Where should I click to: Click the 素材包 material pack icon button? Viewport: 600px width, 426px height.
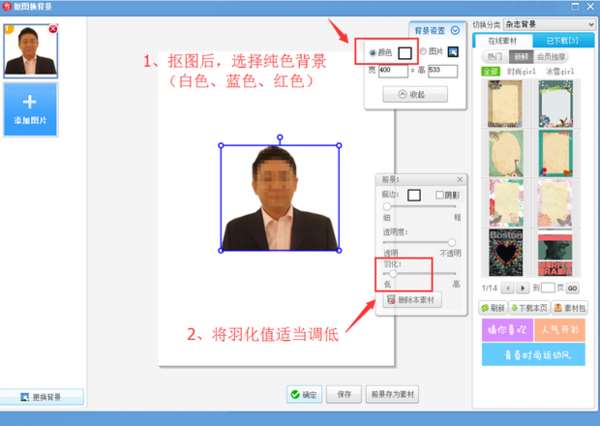[570, 308]
